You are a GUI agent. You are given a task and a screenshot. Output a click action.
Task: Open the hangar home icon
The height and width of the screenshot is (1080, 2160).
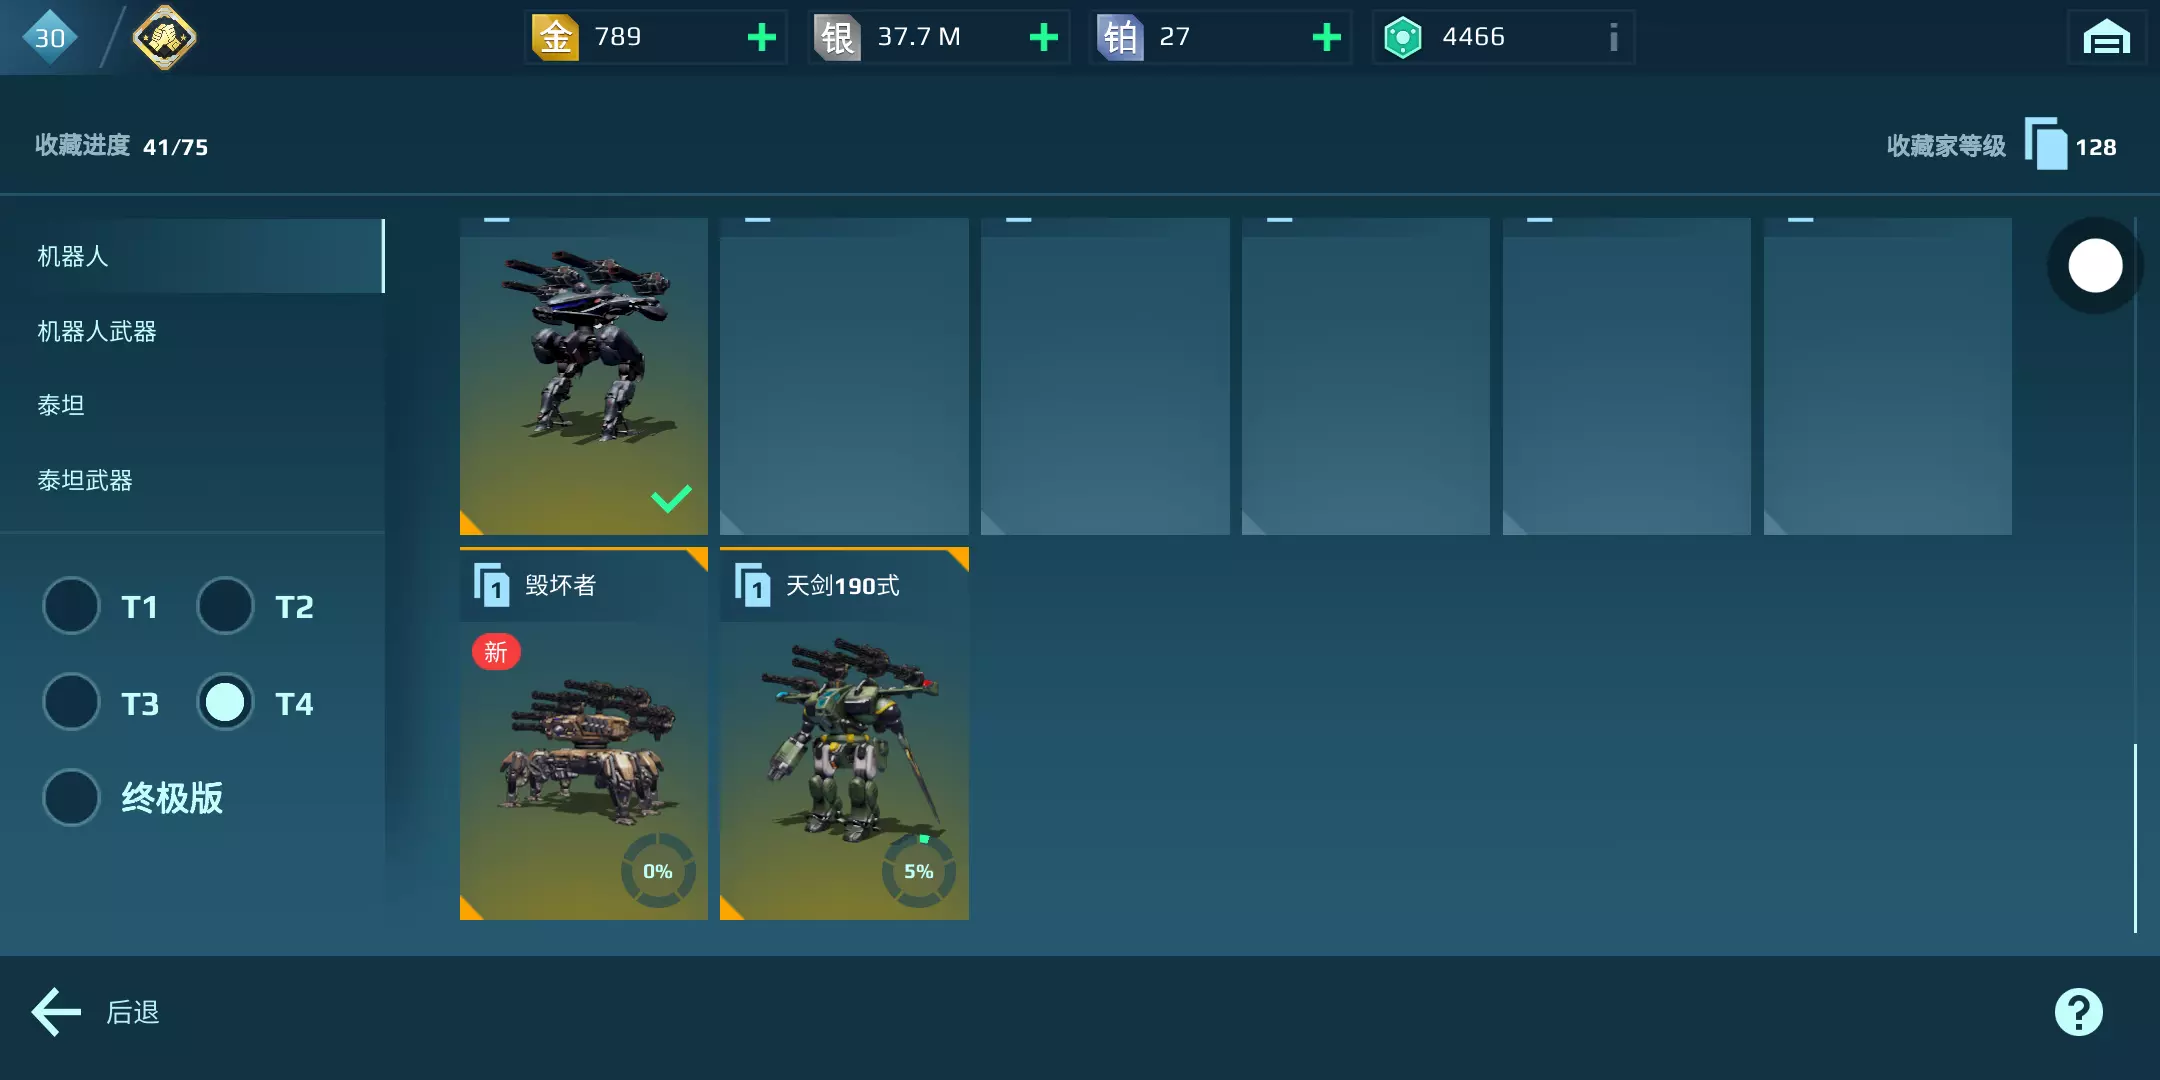2106,38
